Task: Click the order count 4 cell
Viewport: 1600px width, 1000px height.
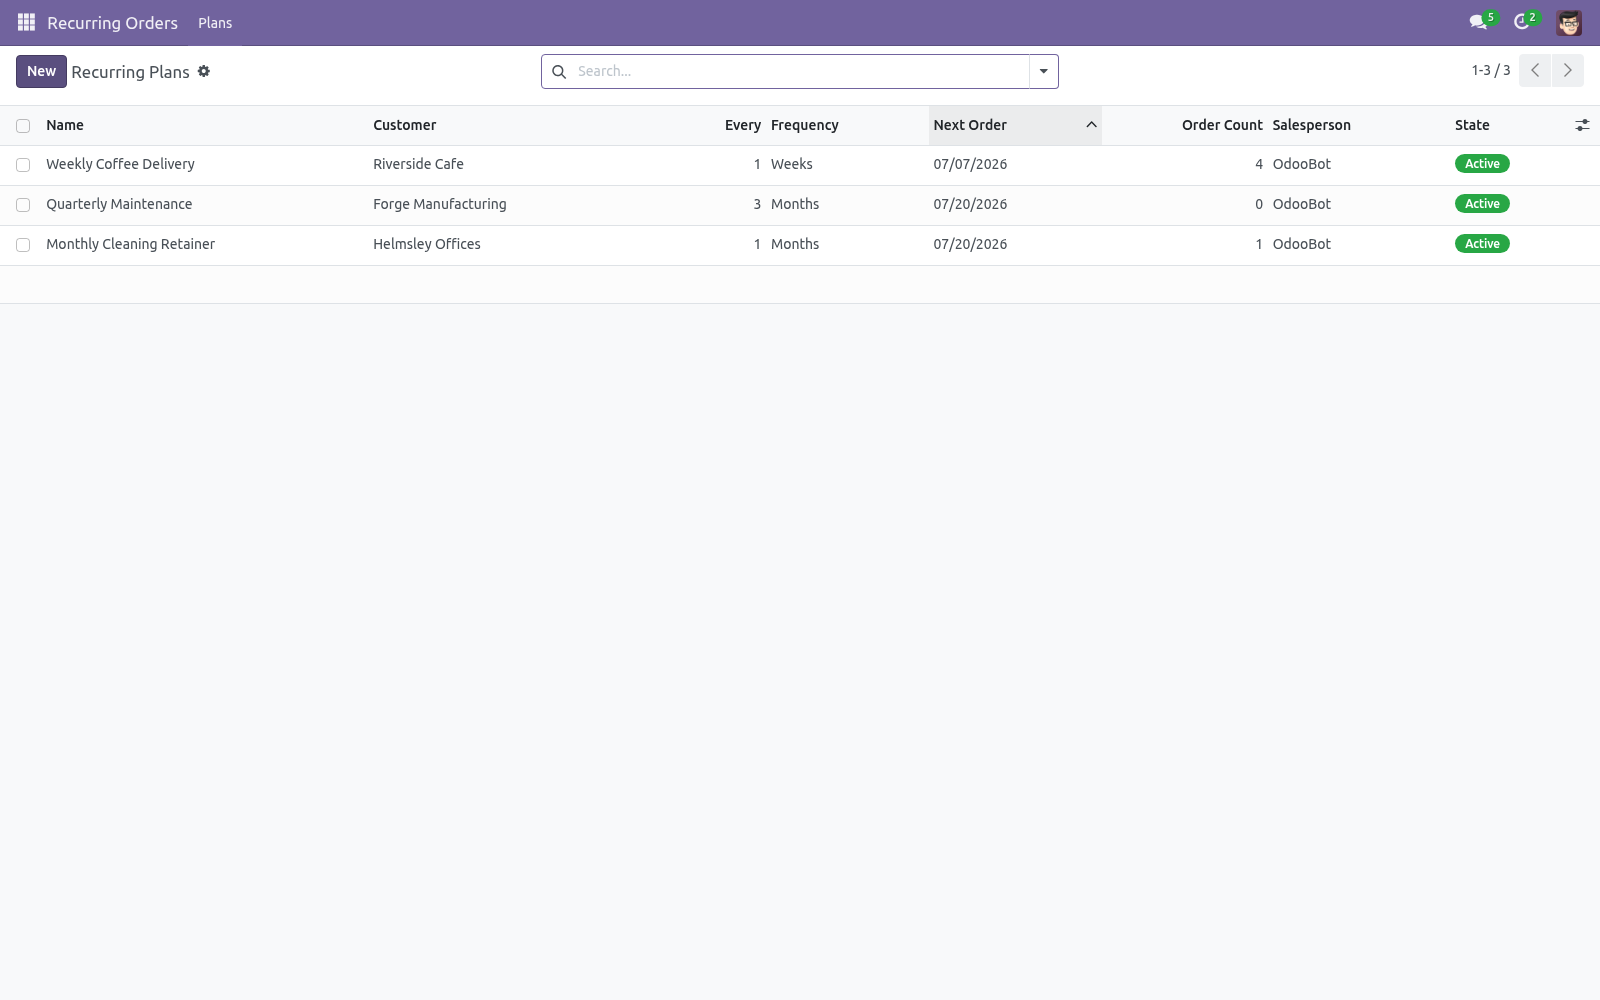Action: click(1259, 164)
